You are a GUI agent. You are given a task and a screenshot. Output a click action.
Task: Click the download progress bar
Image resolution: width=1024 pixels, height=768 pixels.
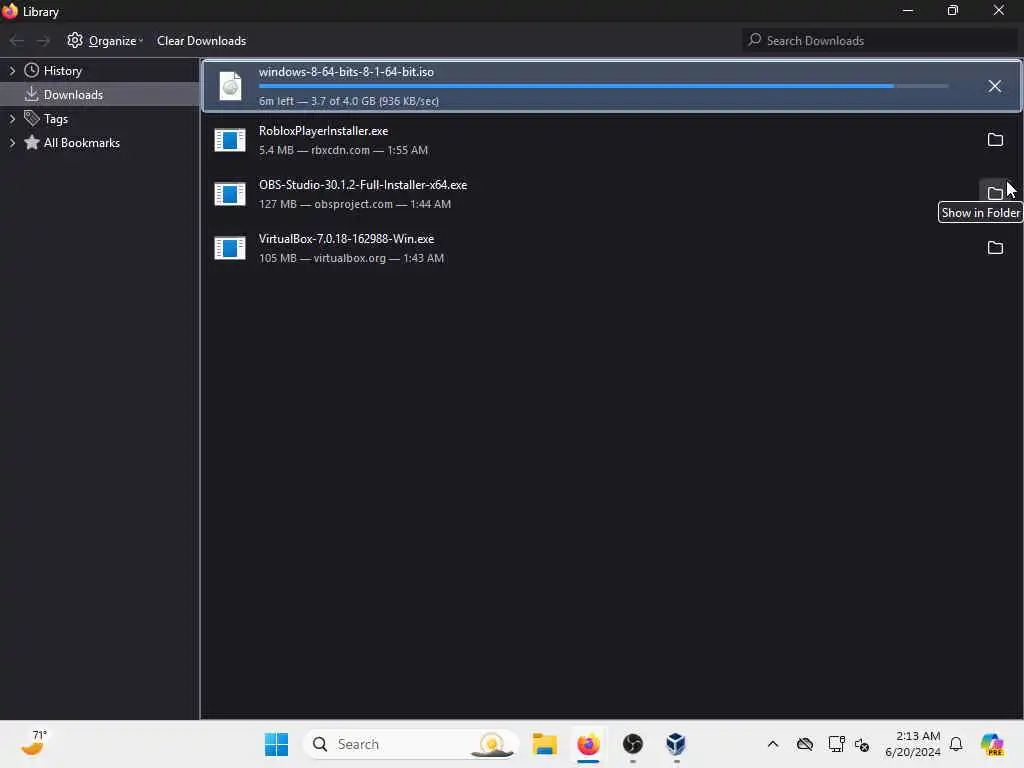pyautogui.click(x=603, y=86)
